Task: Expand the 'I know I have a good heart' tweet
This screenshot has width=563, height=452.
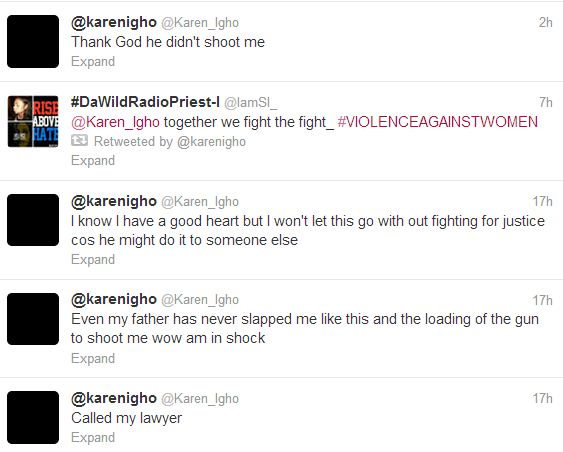Action: point(93,259)
